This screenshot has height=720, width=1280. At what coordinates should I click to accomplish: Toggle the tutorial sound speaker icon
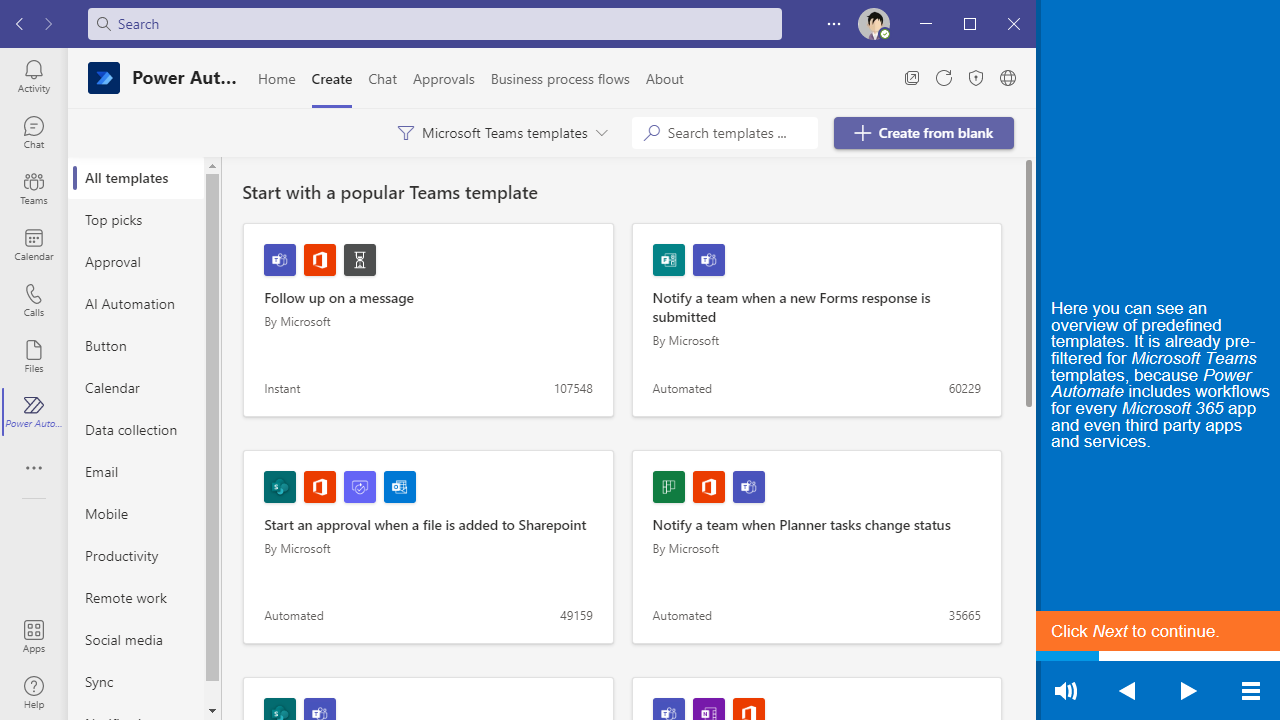(x=1066, y=691)
